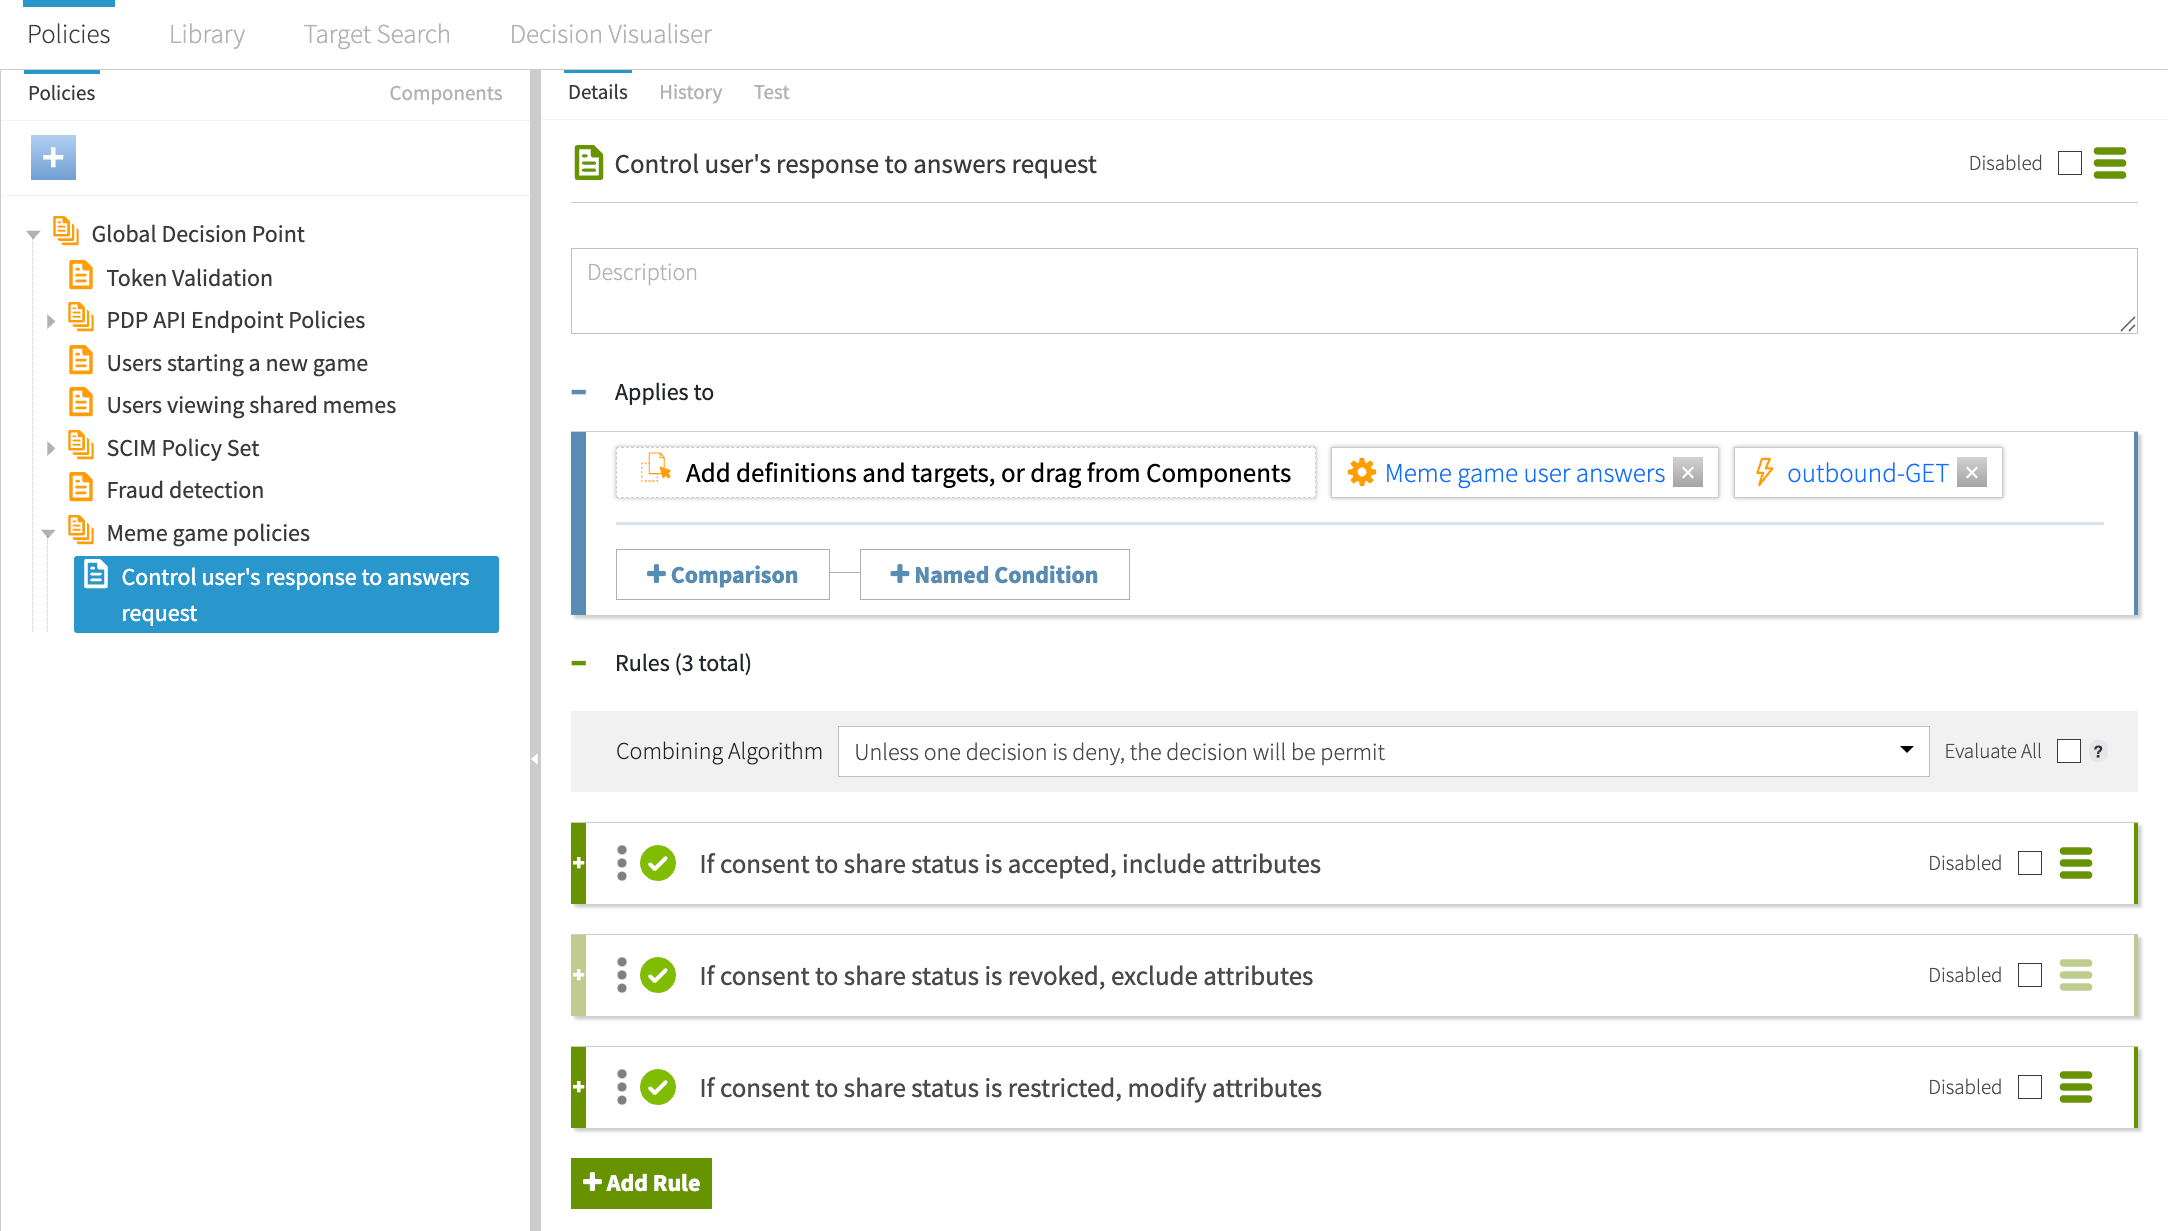This screenshot has height=1231, width=2168.
Task: Open the History tab
Action: click(x=690, y=92)
